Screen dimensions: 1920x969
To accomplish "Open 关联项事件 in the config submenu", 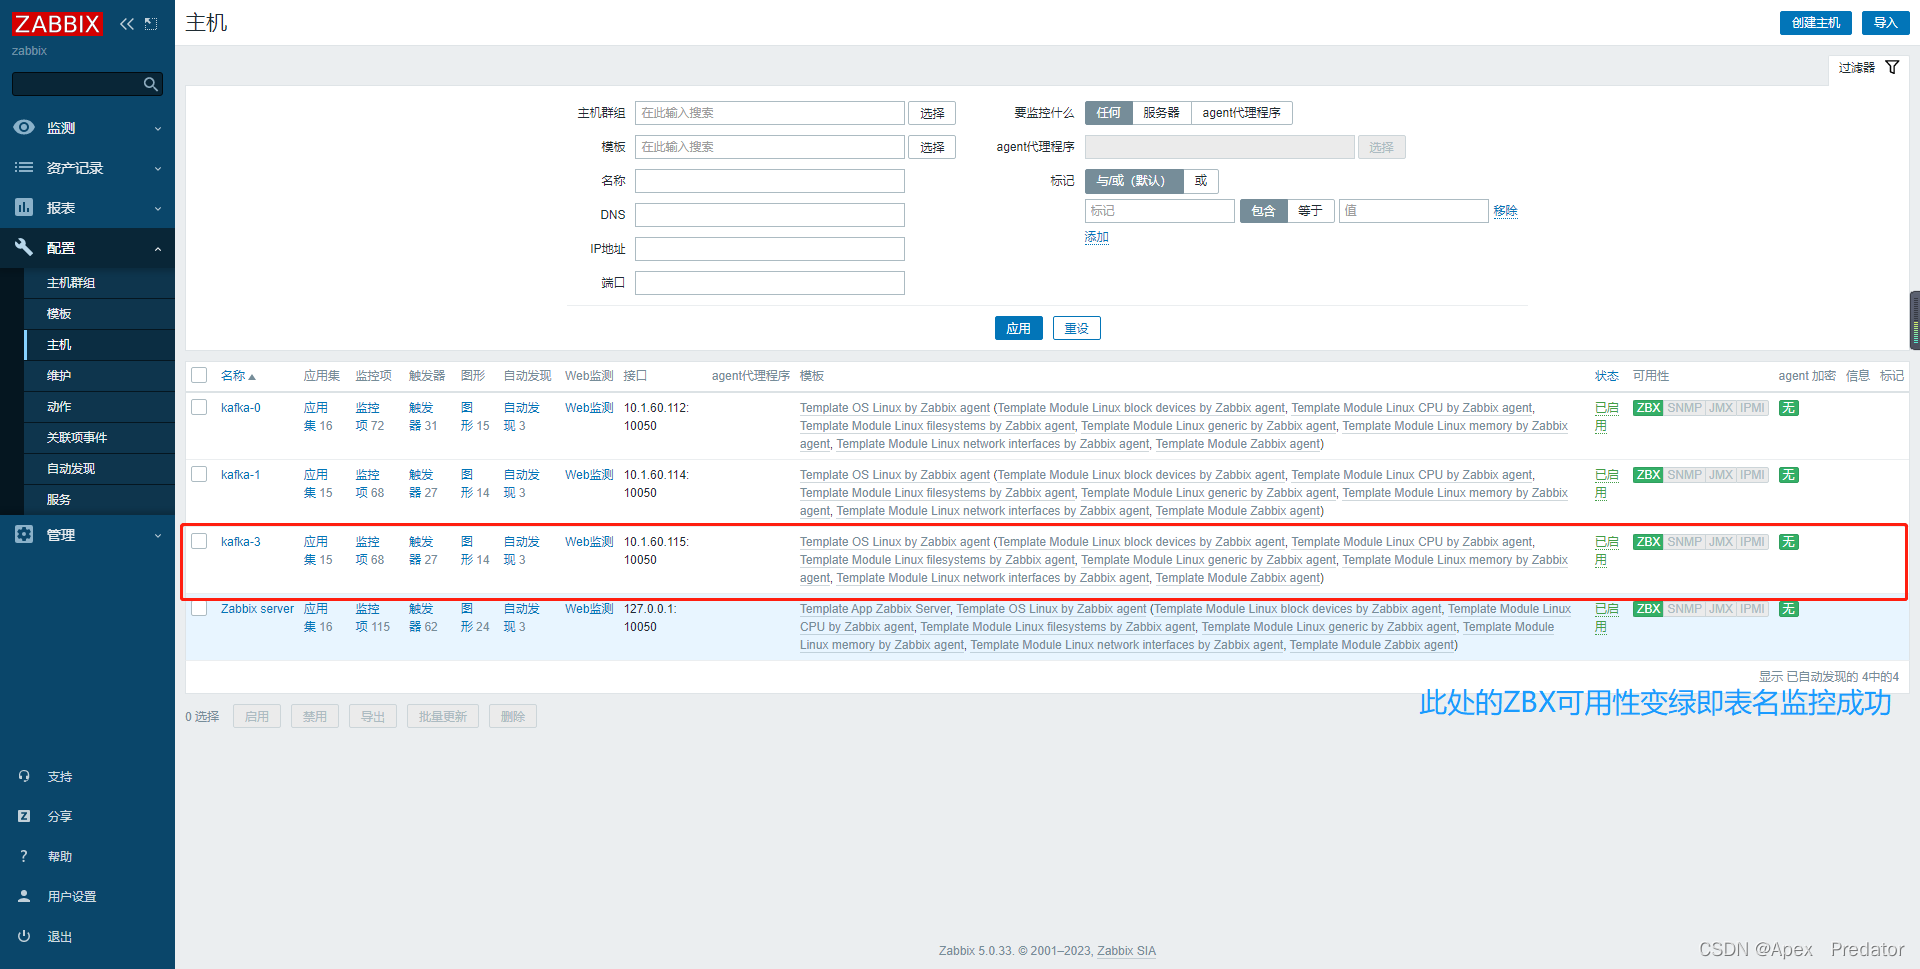I will 100,438.
